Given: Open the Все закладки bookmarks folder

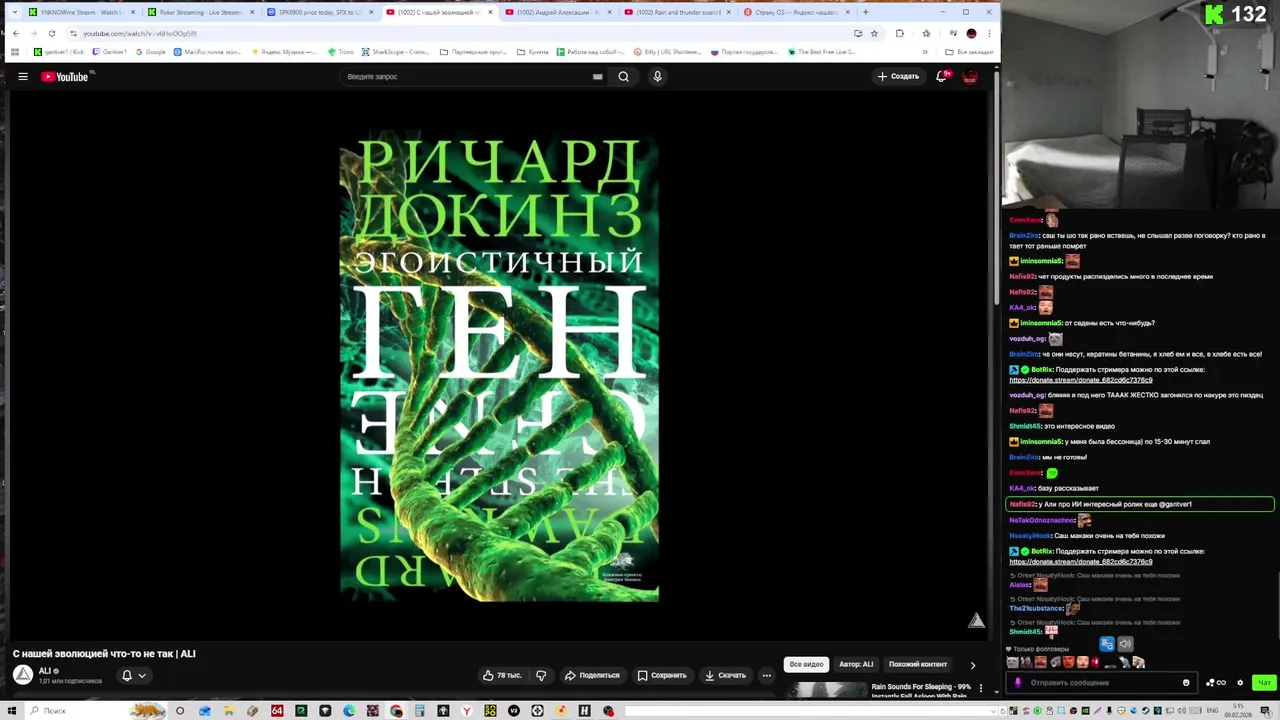Looking at the screenshot, I should click(969, 52).
